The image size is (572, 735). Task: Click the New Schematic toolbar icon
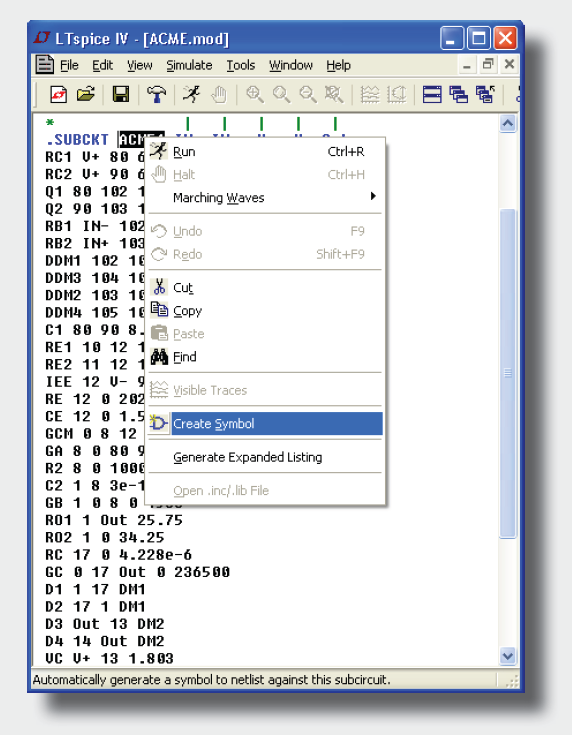tap(59, 95)
